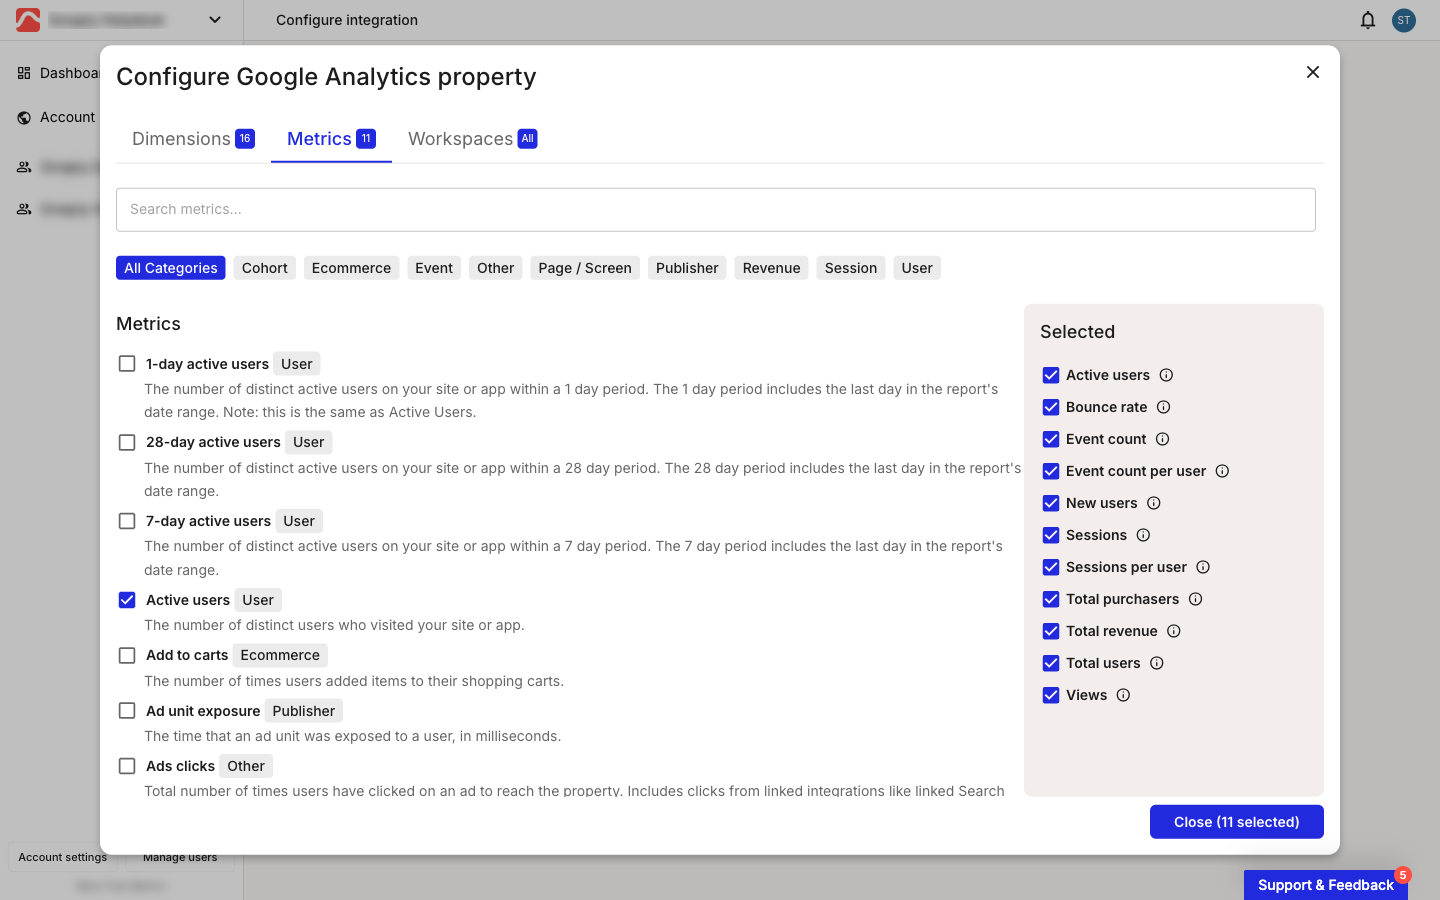This screenshot has width=1440, height=900.
Task: Deselect Sessions per user in Selected panel
Action: [x=1051, y=567]
